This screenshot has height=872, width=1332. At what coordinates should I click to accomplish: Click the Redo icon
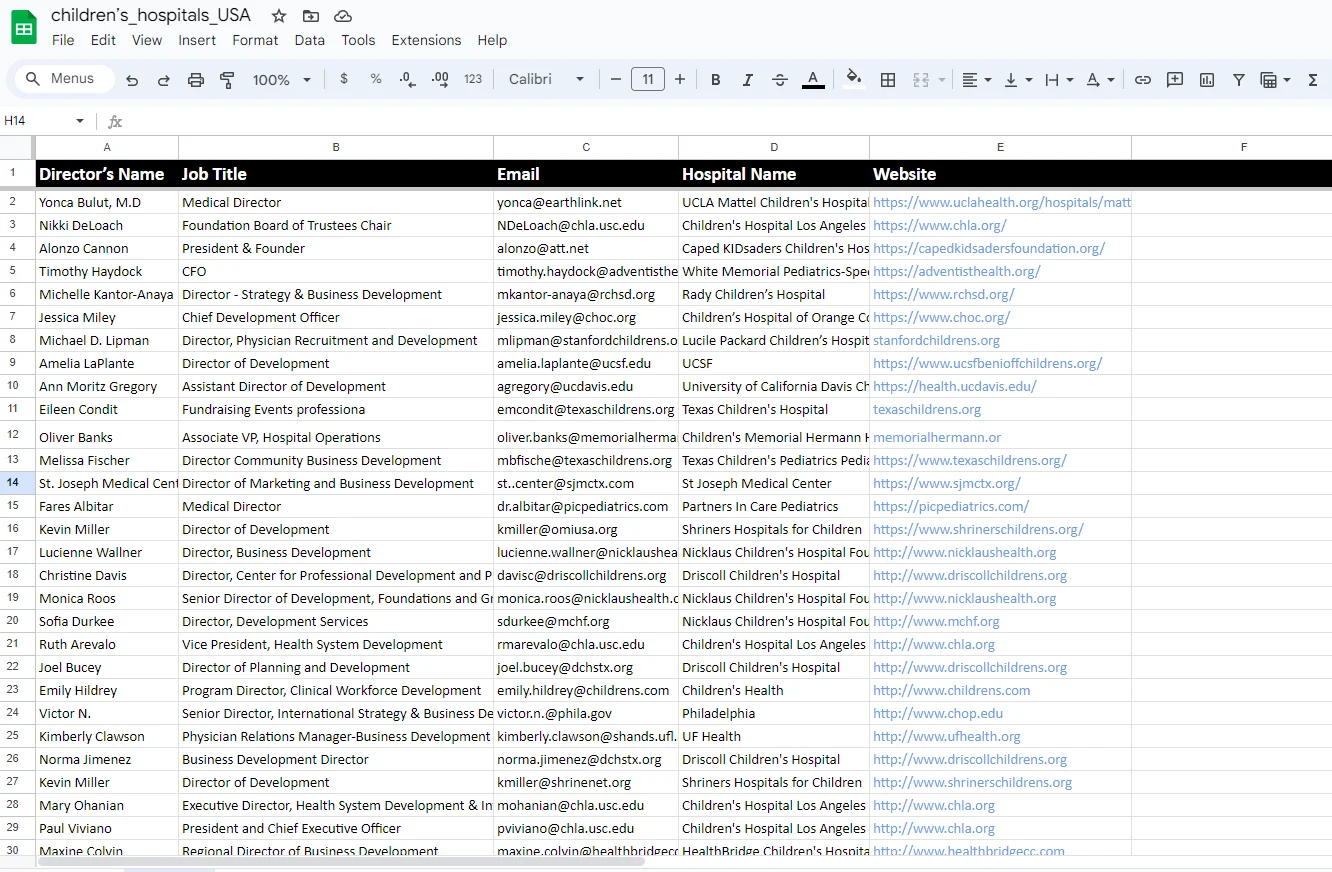pos(164,80)
